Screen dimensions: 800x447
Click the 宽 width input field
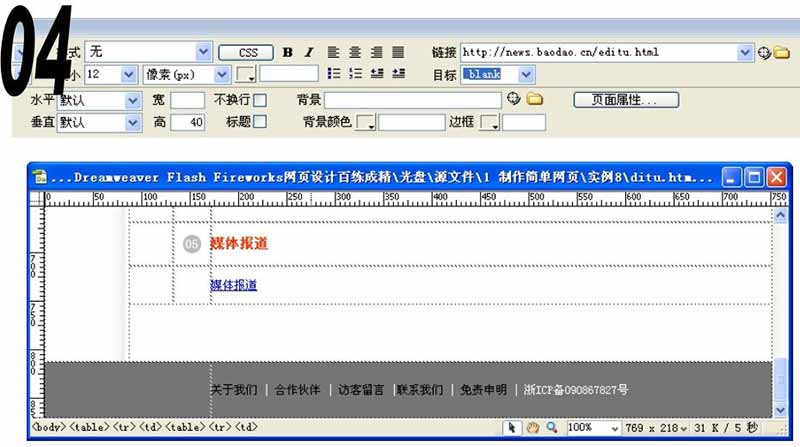coord(188,100)
